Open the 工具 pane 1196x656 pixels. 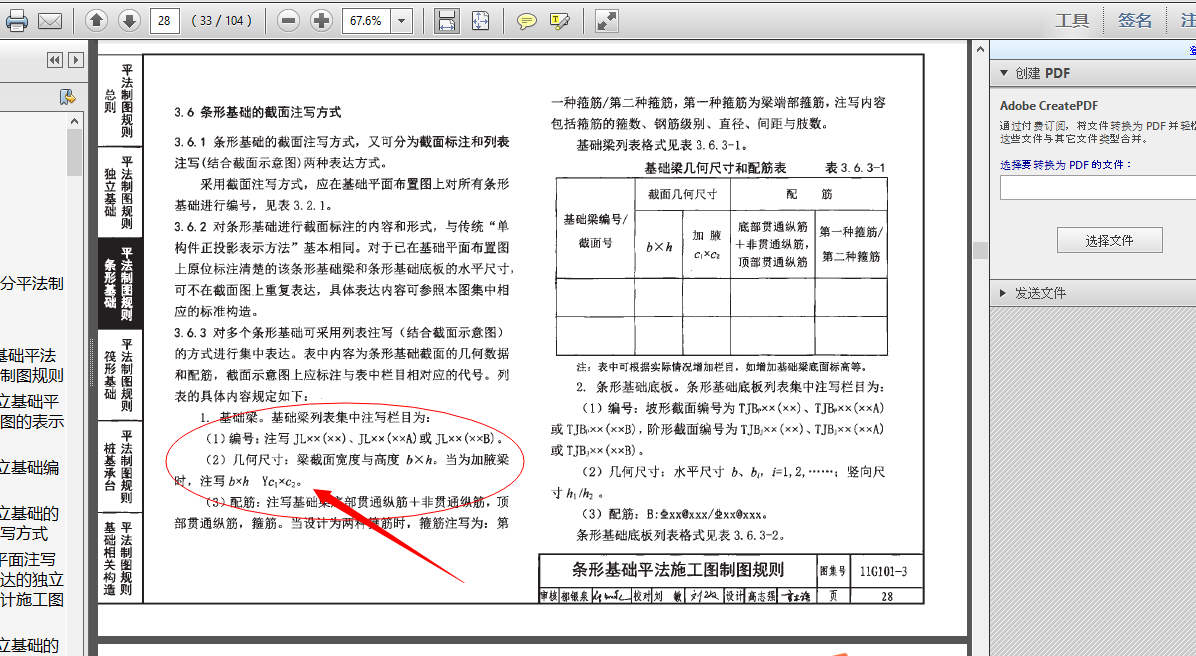tap(1073, 19)
